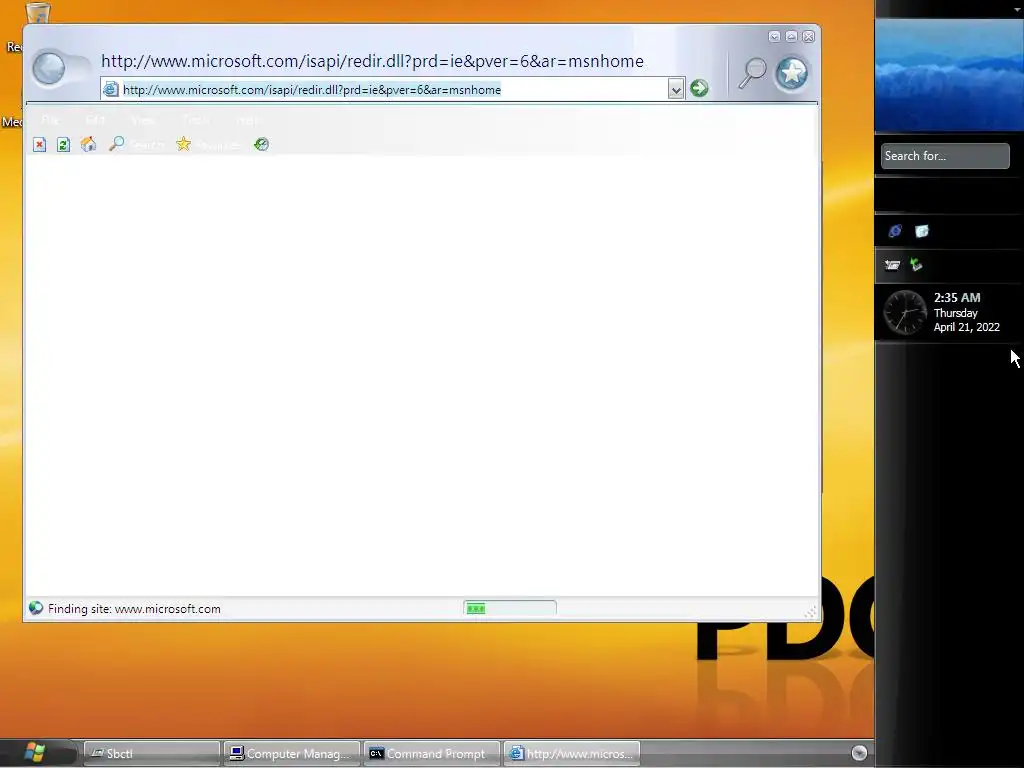Click the Refresh page toolbar icon
The width and height of the screenshot is (1024, 768).
point(63,144)
